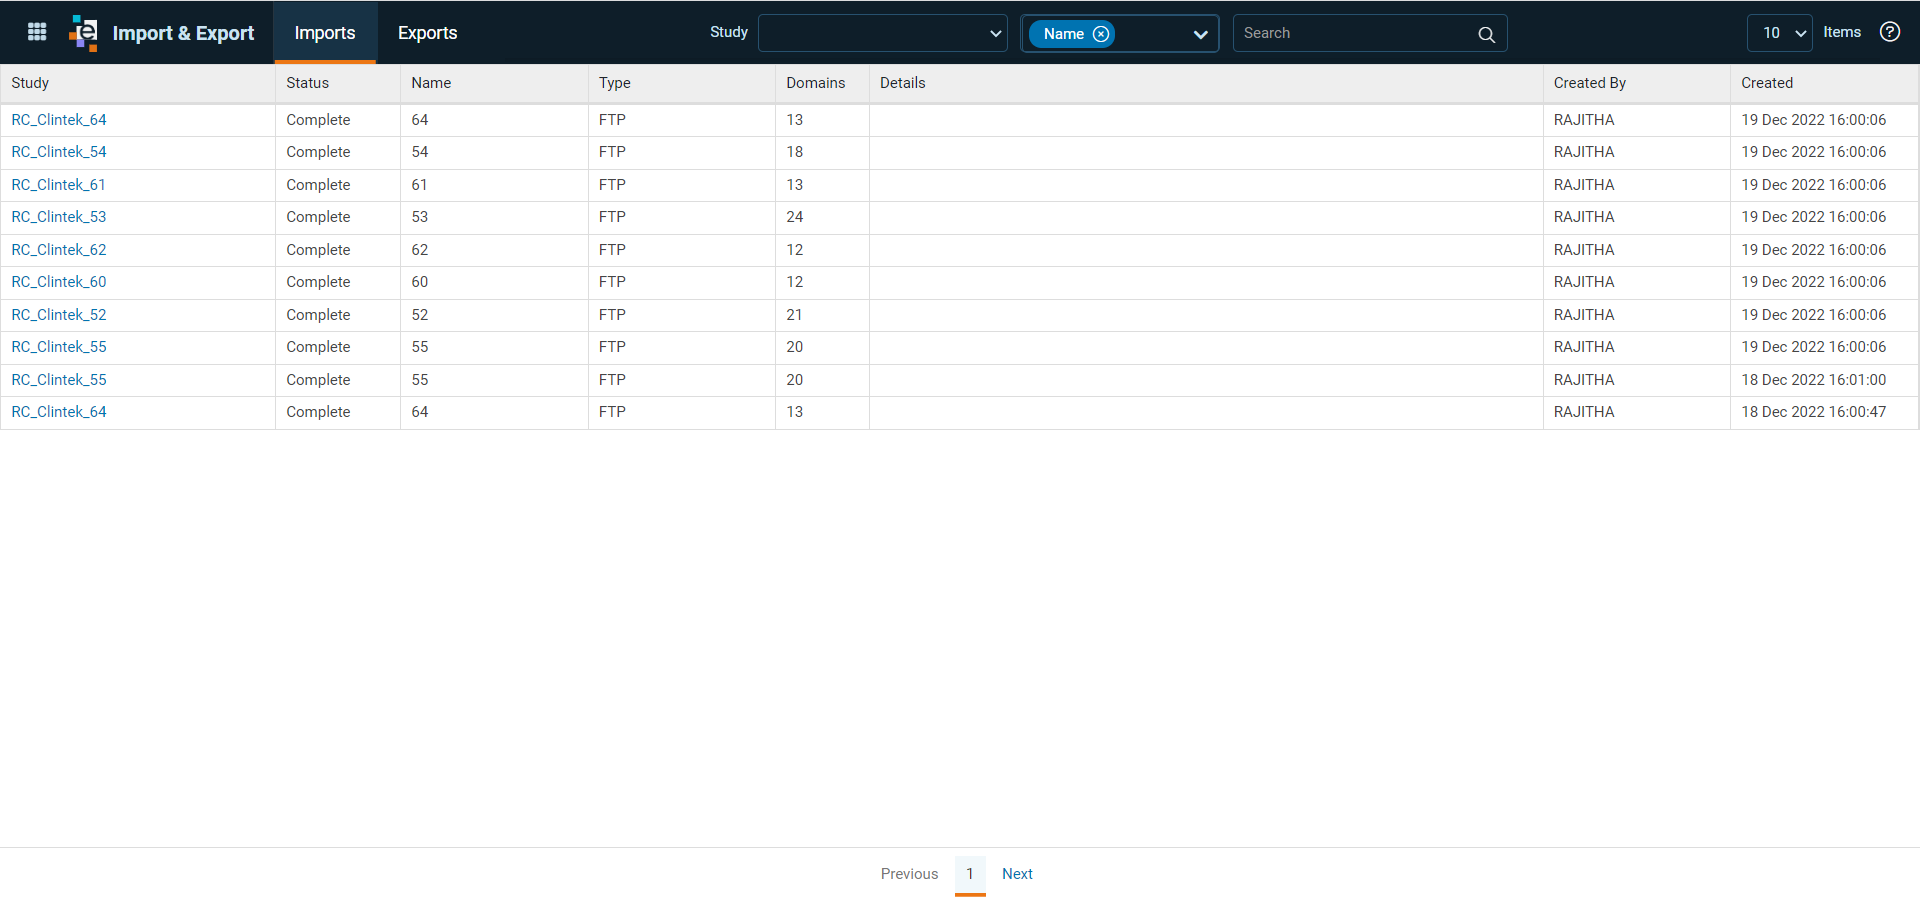Remove the Name filter chip

[x=1101, y=34]
